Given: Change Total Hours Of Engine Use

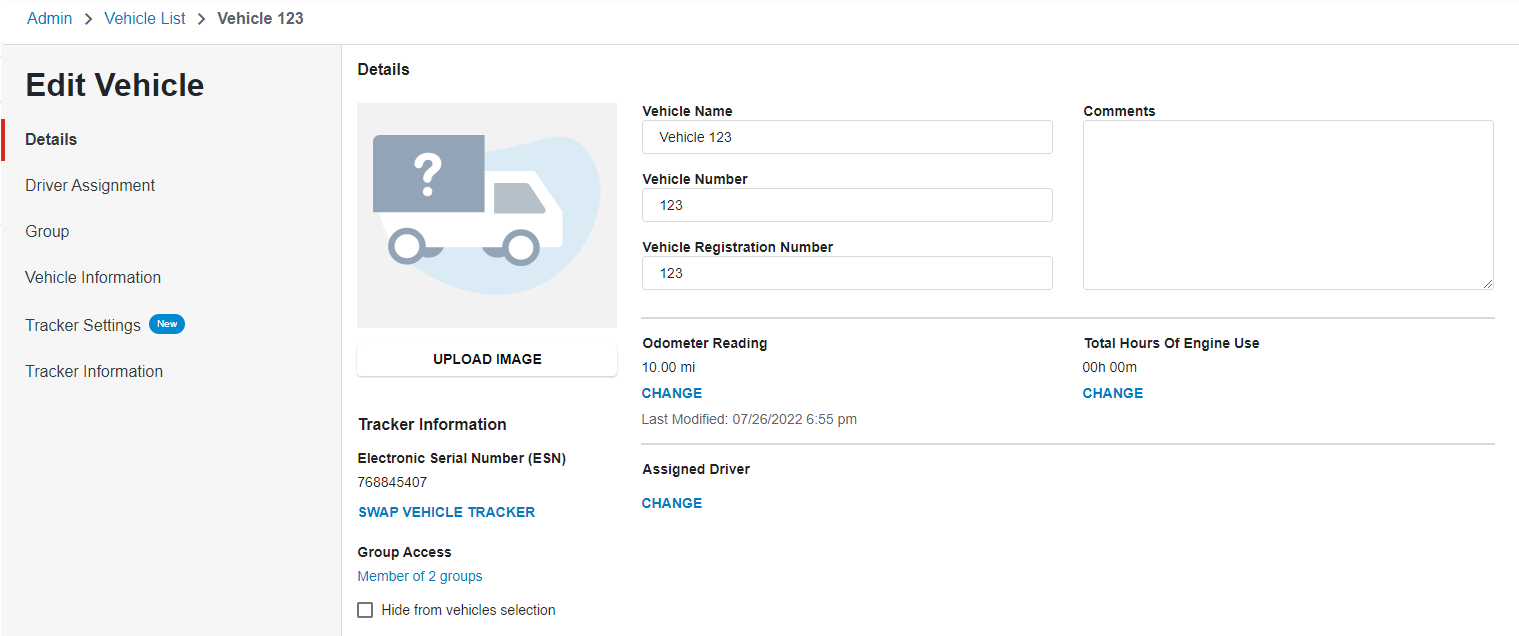Looking at the screenshot, I should tap(1112, 393).
